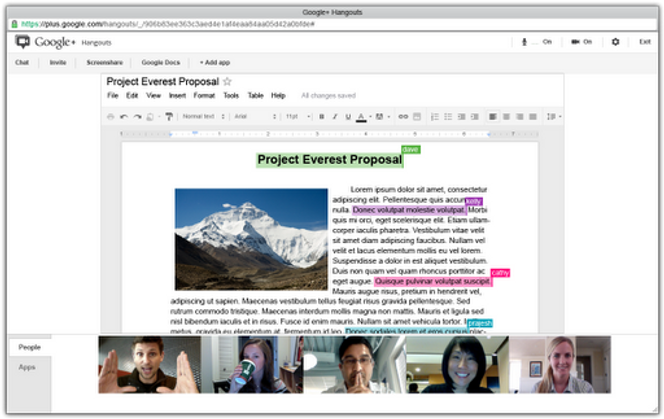The width and height of the screenshot is (664, 419).
Task: Align text to the right
Action: (520, 117)
